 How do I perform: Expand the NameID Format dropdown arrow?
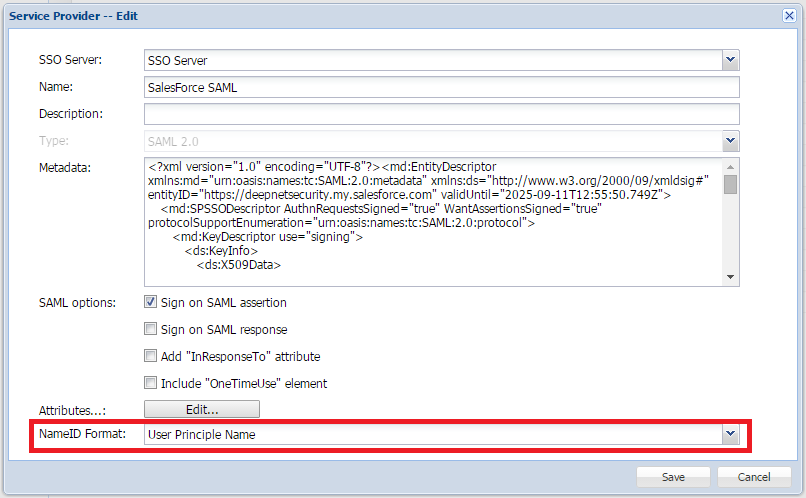731,435
